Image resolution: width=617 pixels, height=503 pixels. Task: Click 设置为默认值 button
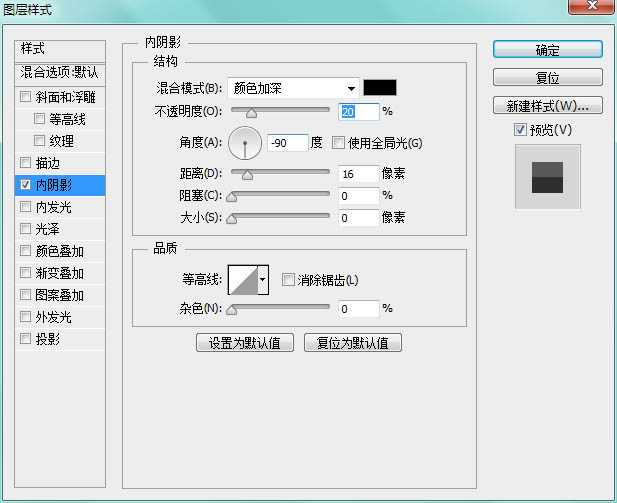pyautogui.click(x=245, y=342)
